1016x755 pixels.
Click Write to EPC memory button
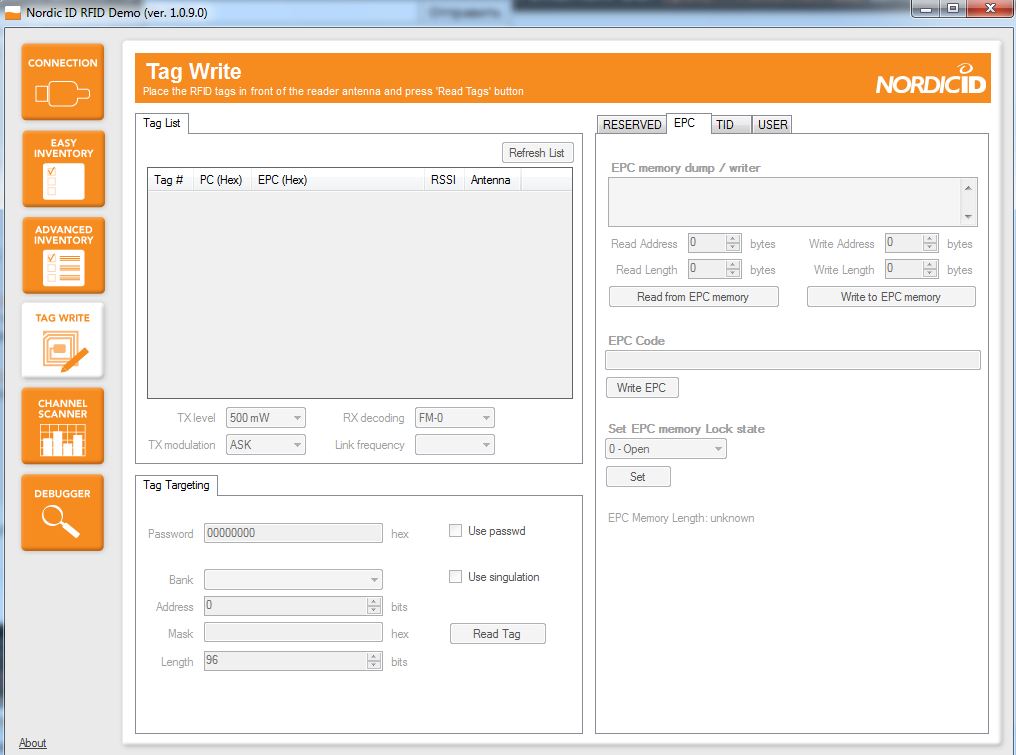pyautogui.click(x=891, y=297)
